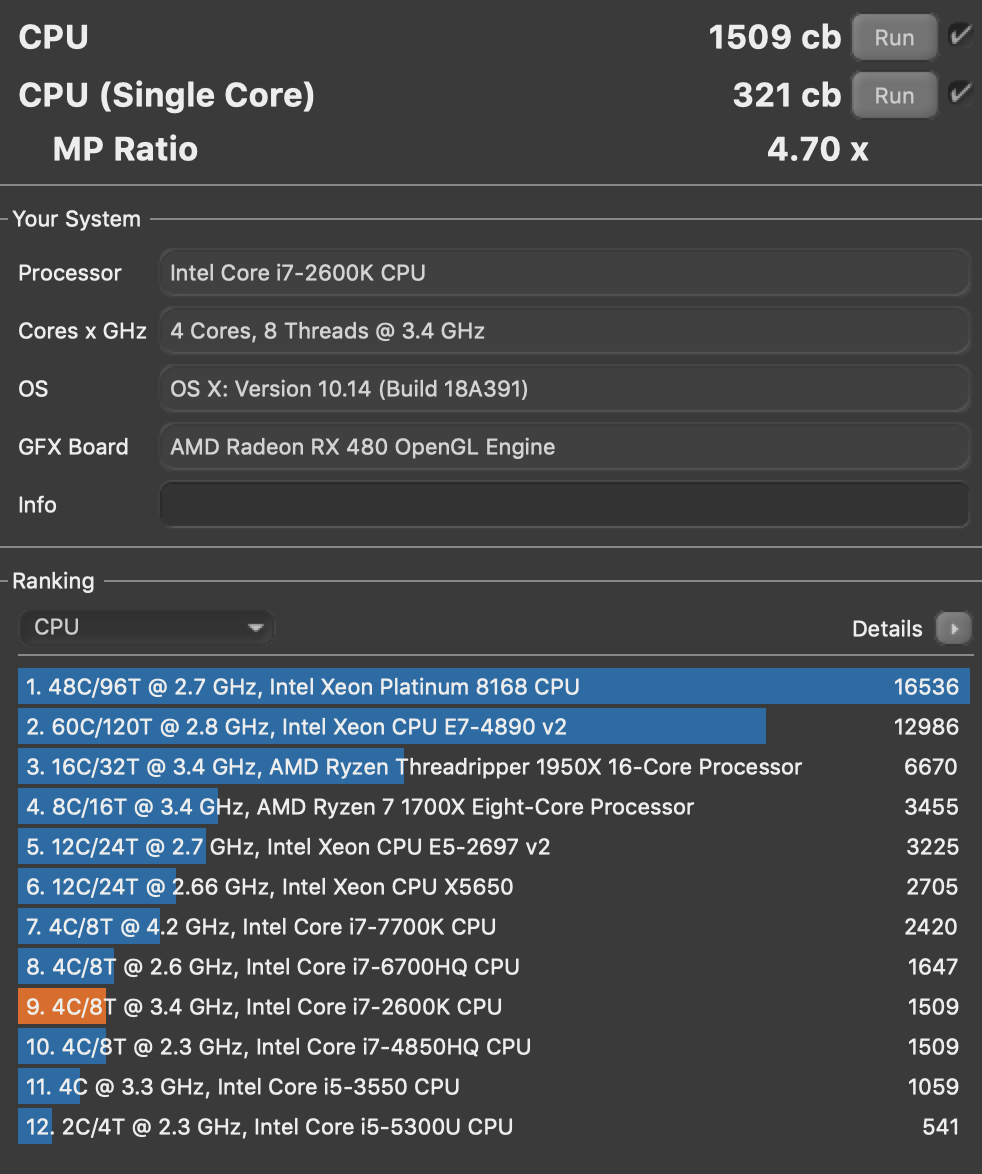Image resolution: width=982 pixels, height=1174 pixels.
Task: Select the Core i7-4850HQ ranking row
Action: (x=494, y=1047)
